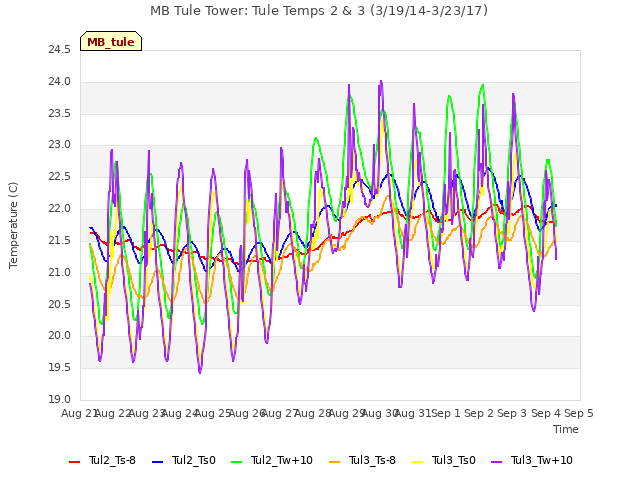The image size is (640, 480).
Task: Click the Sep 1 x-axis tick label
Action: [446, 413]
